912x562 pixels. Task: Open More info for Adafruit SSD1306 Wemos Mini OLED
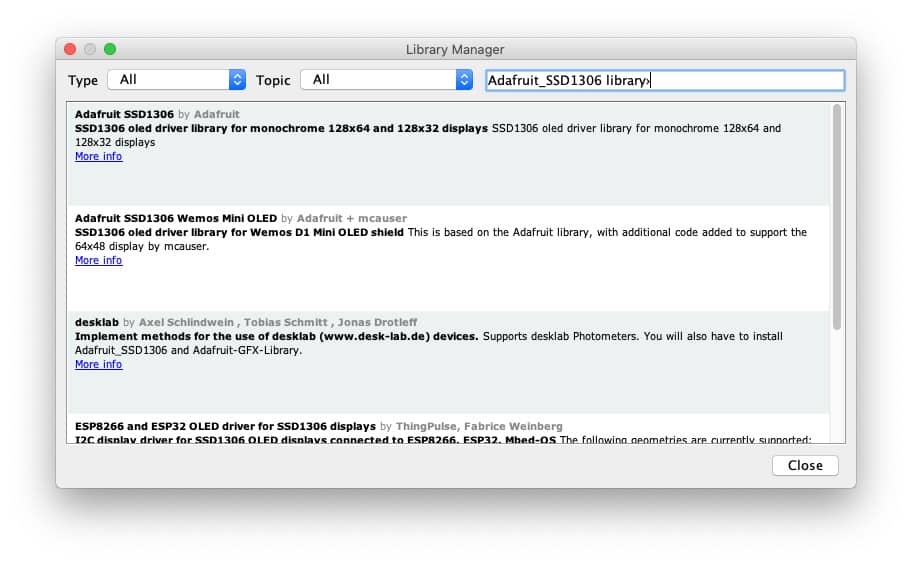98,260
